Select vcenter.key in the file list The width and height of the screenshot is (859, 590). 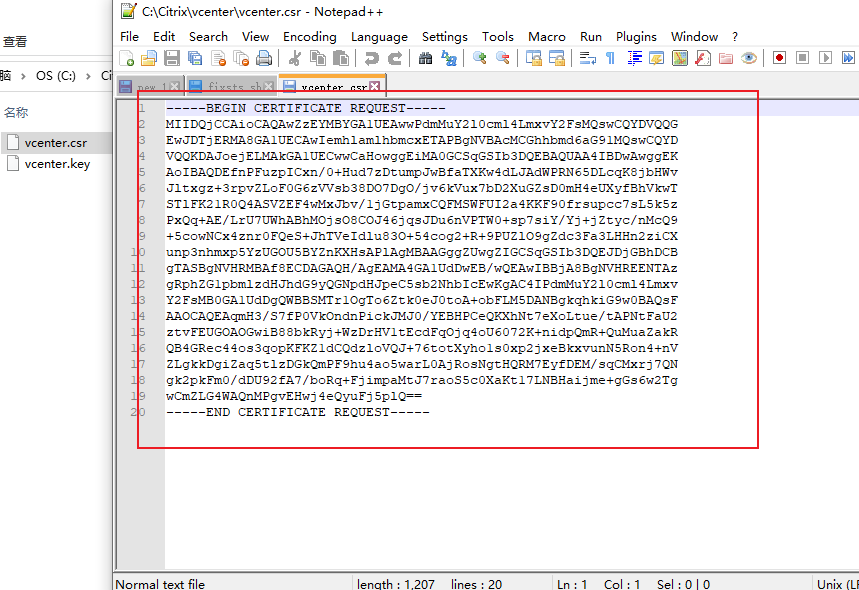point(57,164)
